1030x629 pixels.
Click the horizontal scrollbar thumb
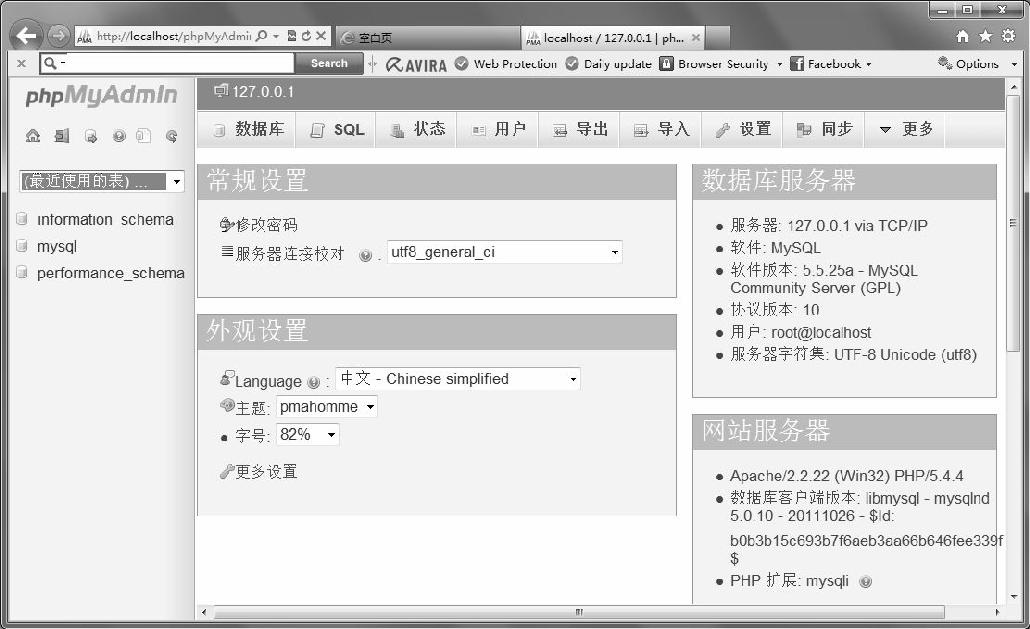(x=579, y=612)
